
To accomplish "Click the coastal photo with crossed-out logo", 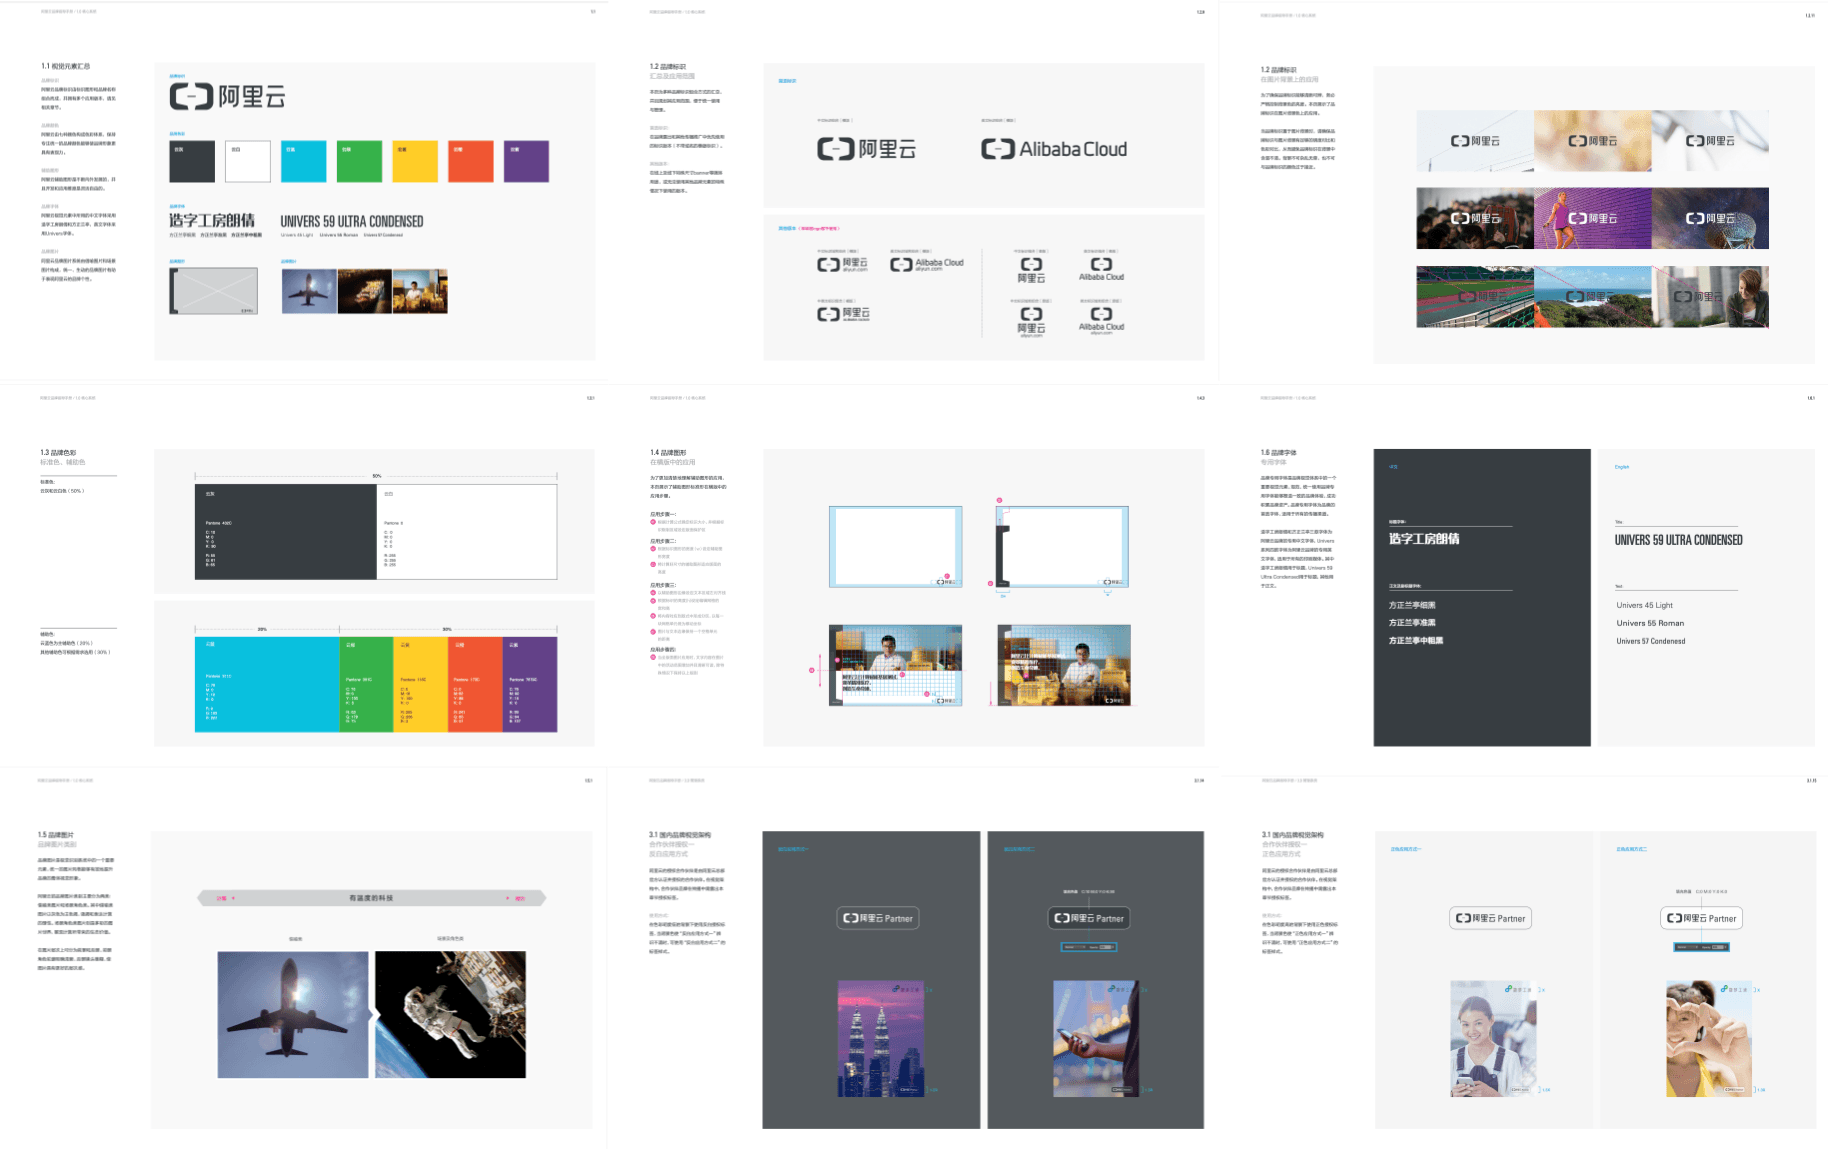I will coord(1592,297).
